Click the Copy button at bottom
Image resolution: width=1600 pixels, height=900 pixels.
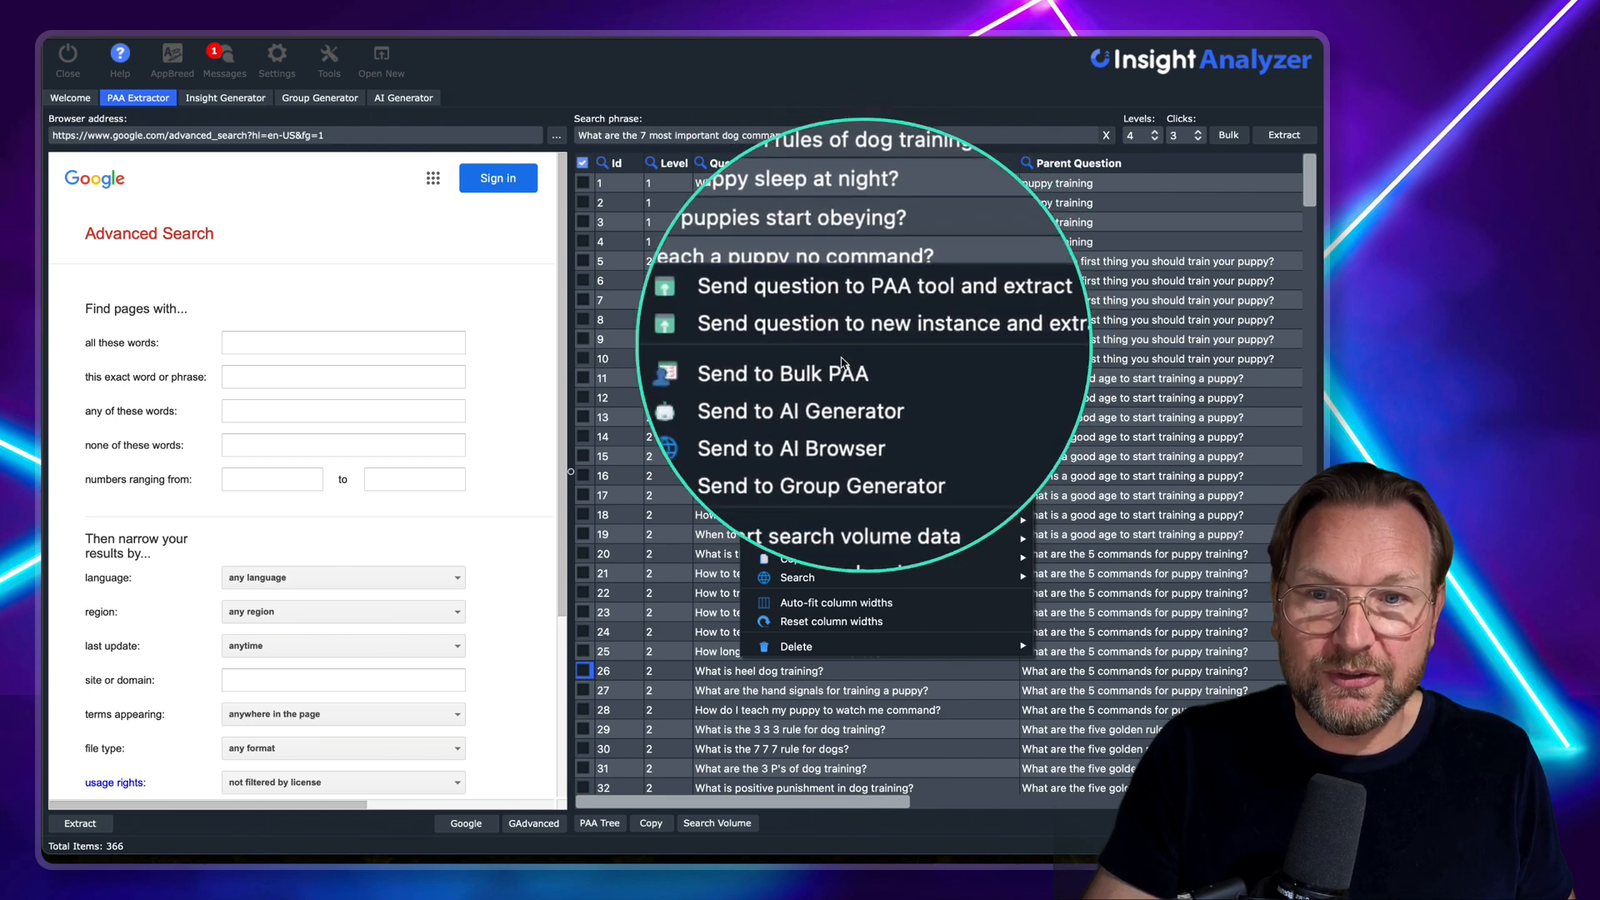tap(651, 823)
